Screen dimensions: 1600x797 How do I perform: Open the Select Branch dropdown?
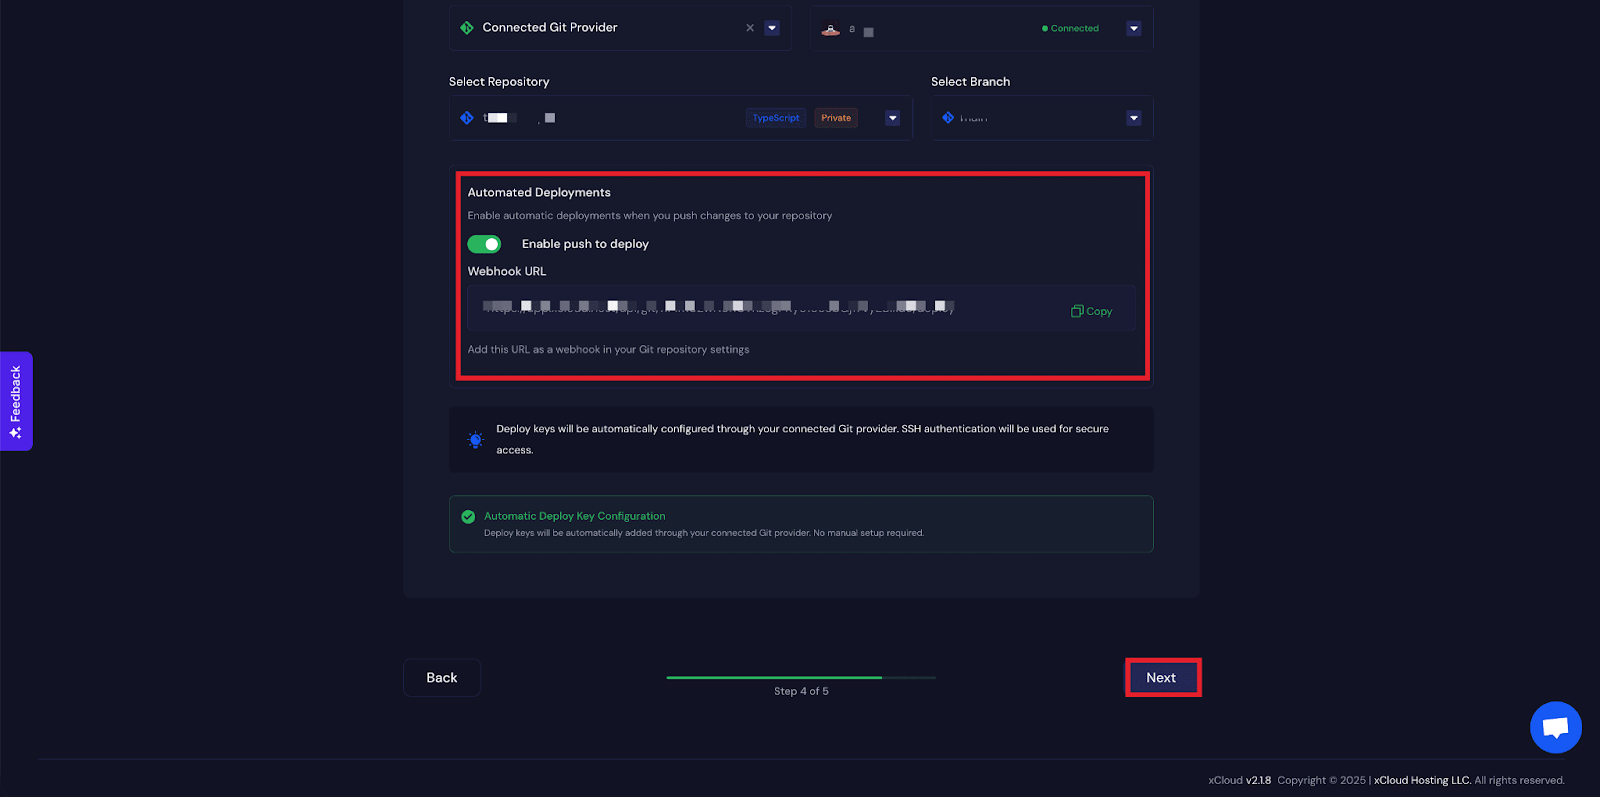[x=1133, y=117]
